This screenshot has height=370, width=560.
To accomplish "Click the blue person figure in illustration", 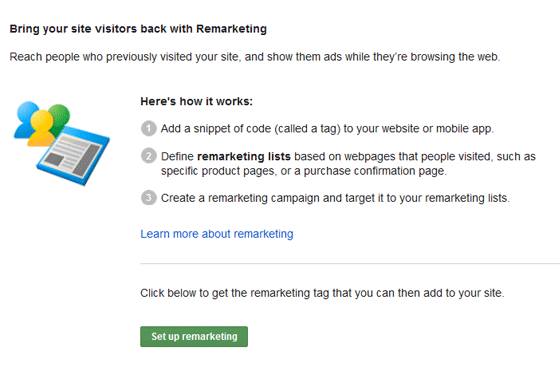I will [24, 120].
